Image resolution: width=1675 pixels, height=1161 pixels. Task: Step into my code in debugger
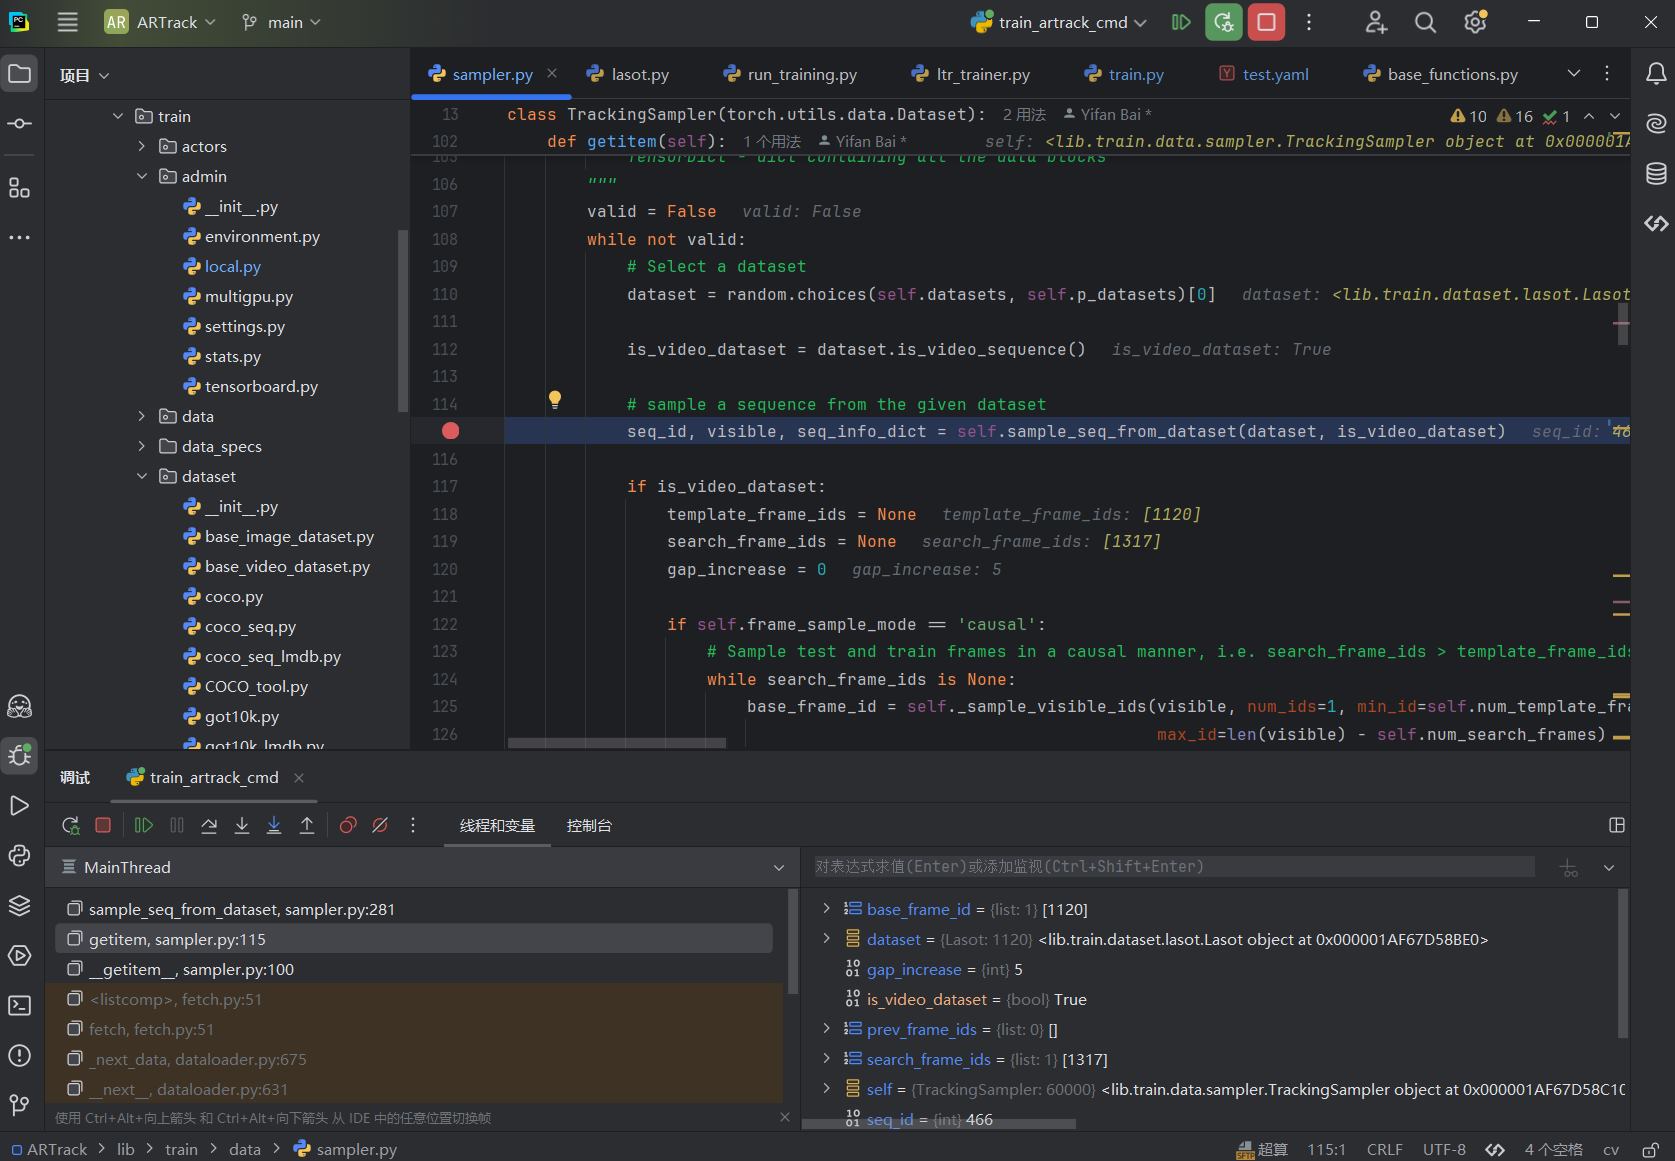tap(274, 825)
